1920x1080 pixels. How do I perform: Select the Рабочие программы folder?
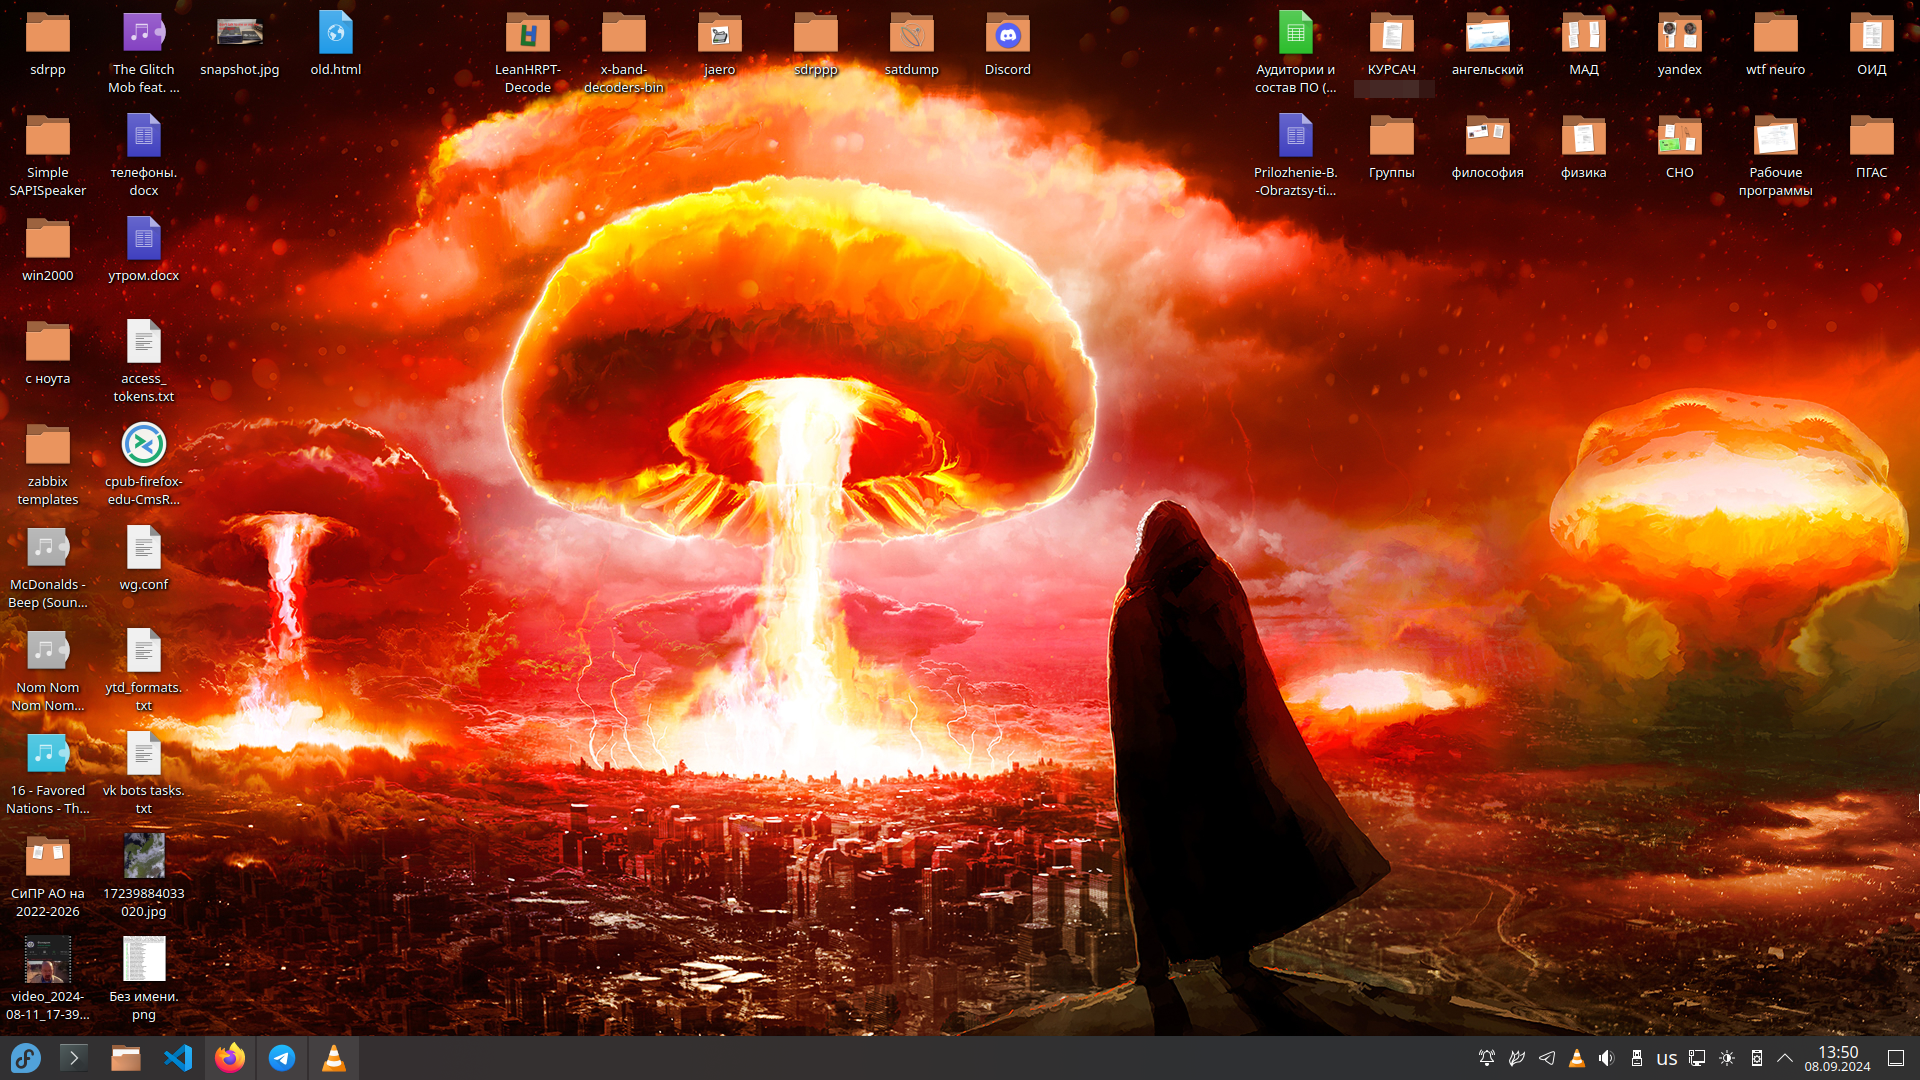pyautogui.click(x=1776, y=156)
